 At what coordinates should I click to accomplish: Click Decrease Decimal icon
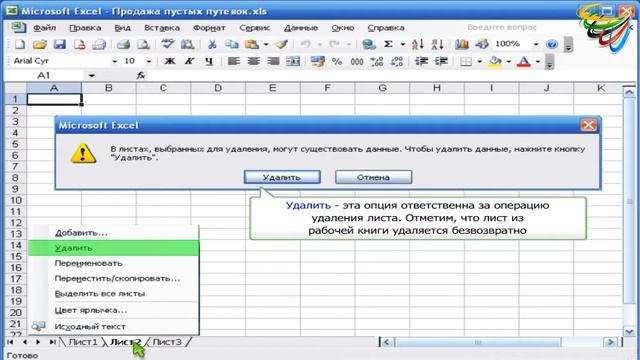[396, 62]
